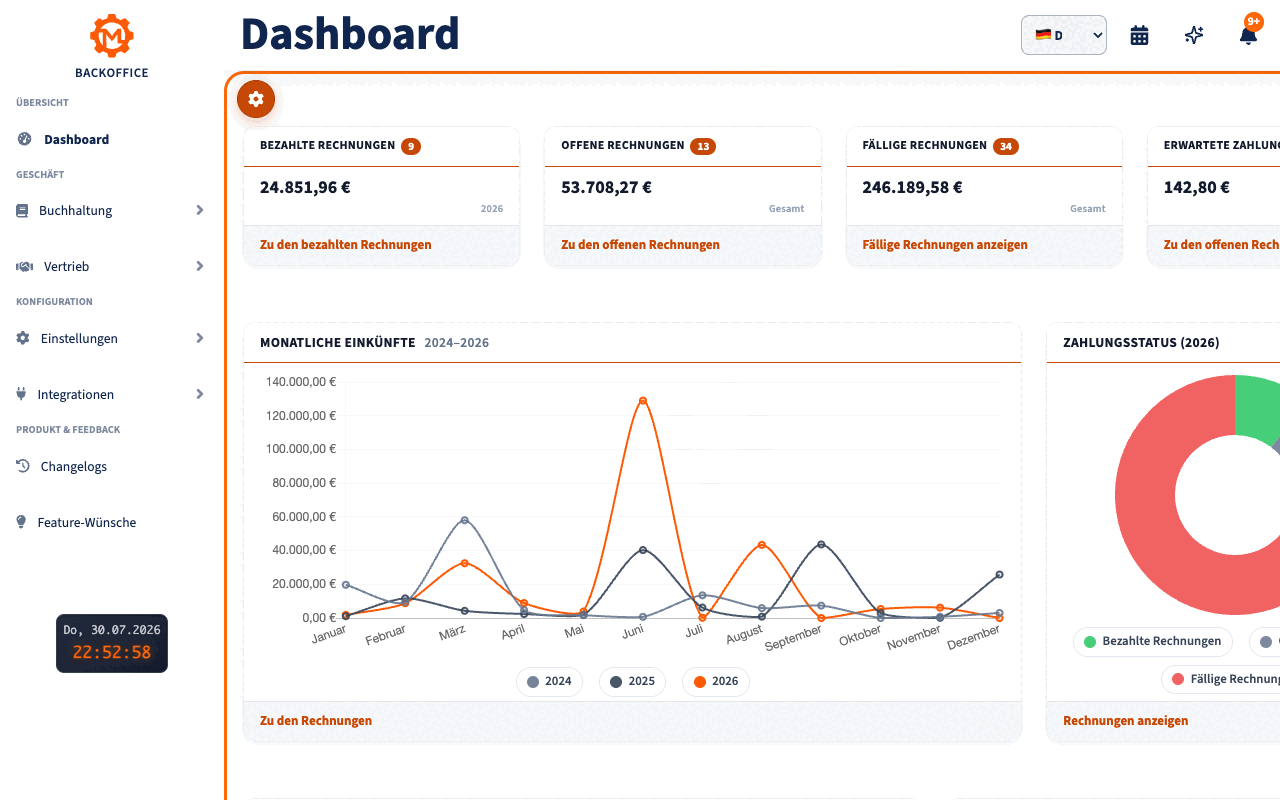Toggle the 2025 series in chart legend

(632, 681)
